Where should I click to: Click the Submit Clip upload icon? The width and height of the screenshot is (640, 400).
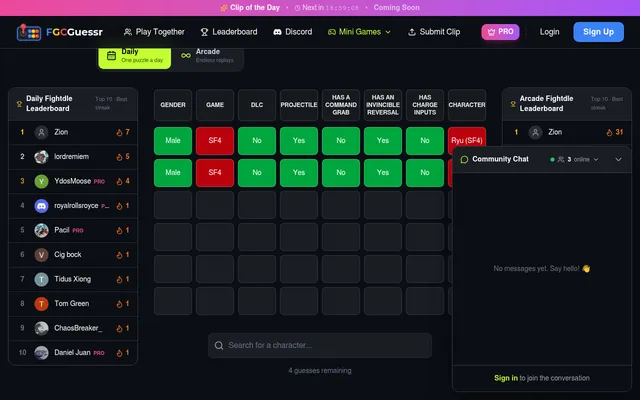[x=412, y=32]
